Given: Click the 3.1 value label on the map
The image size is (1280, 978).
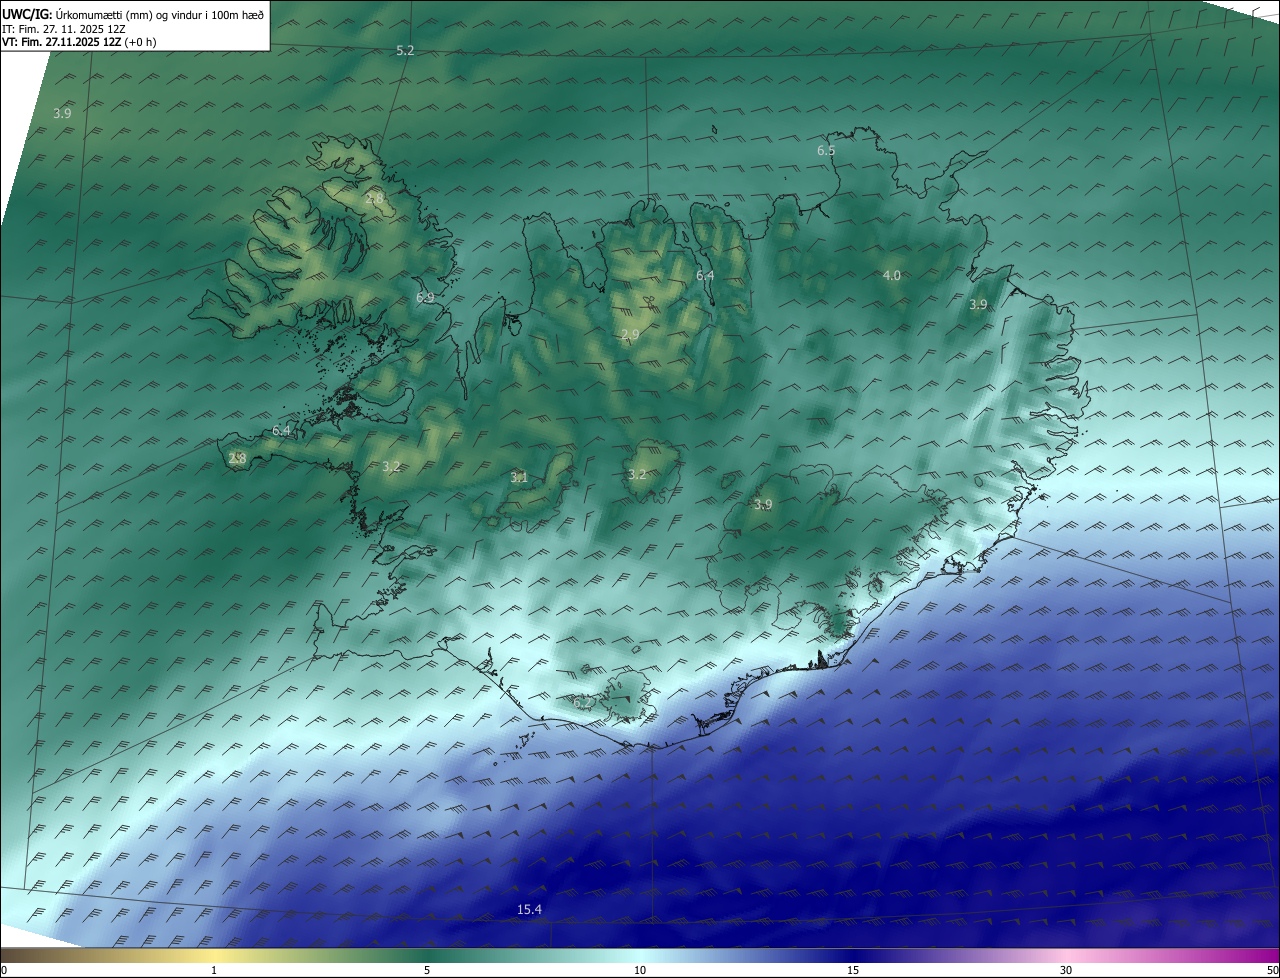Looking at the screenshot, I should [x=519, y=478].
